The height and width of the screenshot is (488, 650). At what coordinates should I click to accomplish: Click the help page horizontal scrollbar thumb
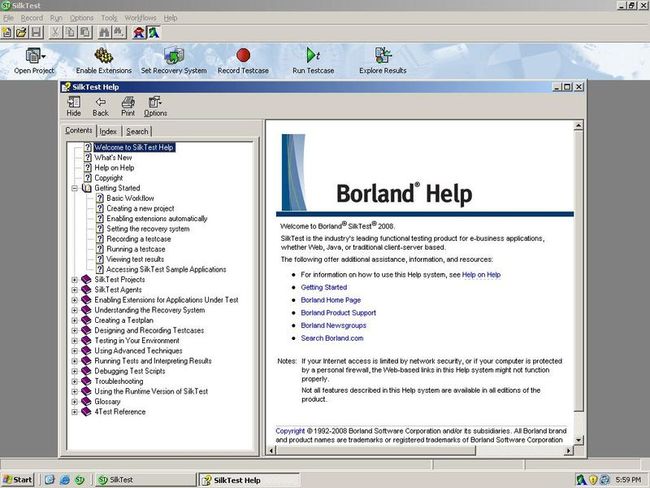376,450
